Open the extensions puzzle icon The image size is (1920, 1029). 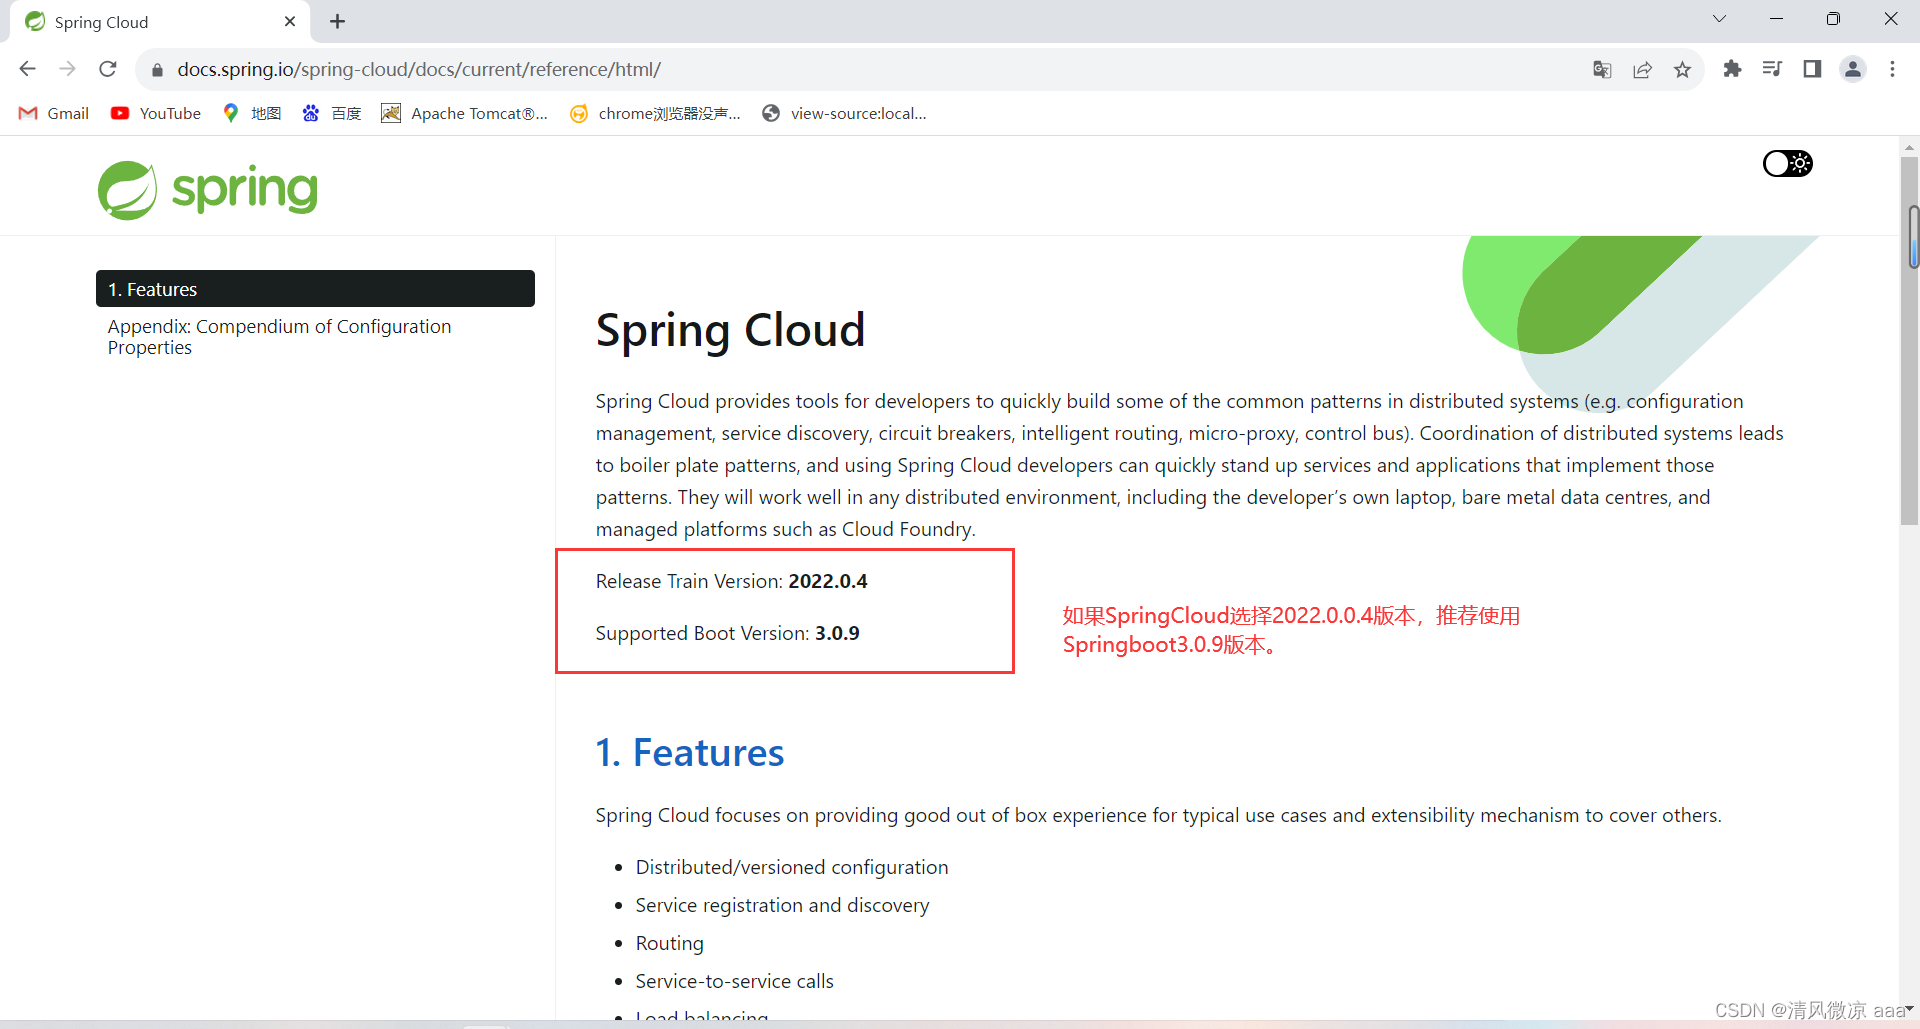(1732, 69)
